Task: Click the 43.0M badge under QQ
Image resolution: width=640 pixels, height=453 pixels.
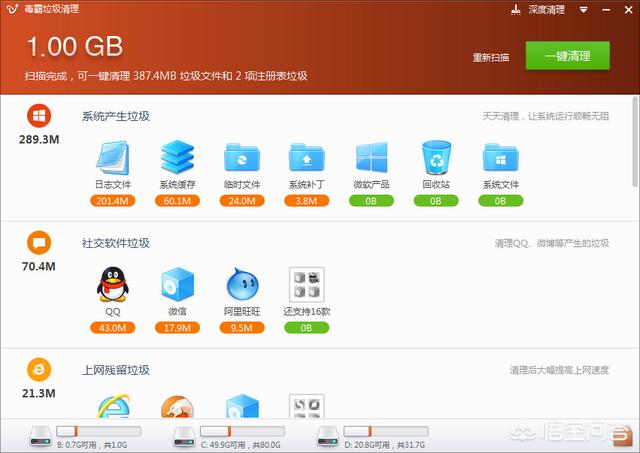Action: (113, 328)
